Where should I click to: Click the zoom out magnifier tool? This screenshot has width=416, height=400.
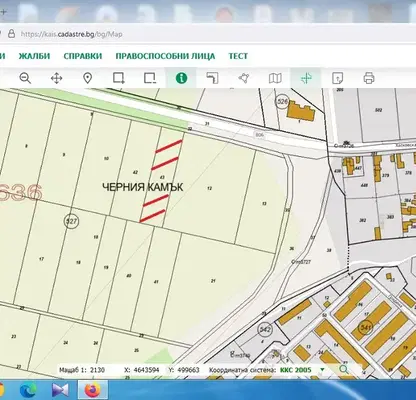[25, 78]
